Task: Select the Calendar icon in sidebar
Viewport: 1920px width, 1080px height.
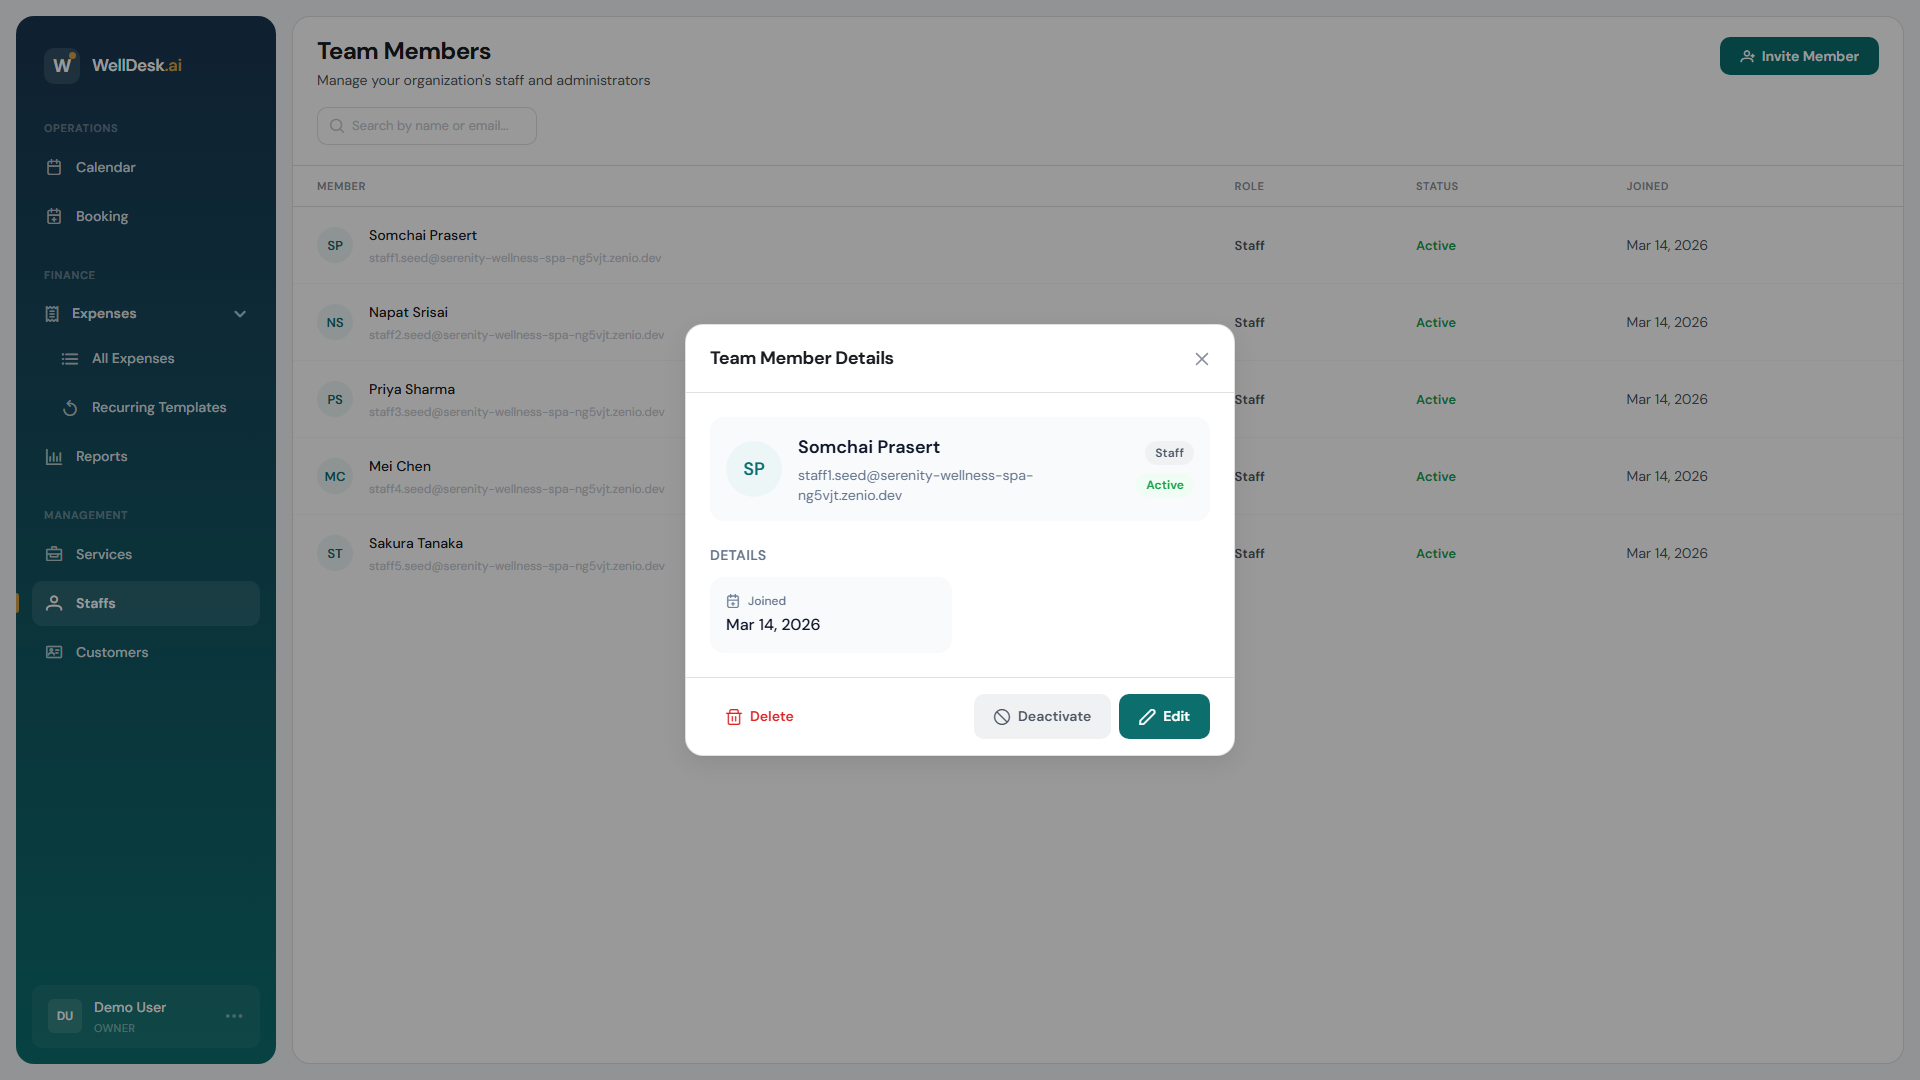Action: click(x=55, y=167)
